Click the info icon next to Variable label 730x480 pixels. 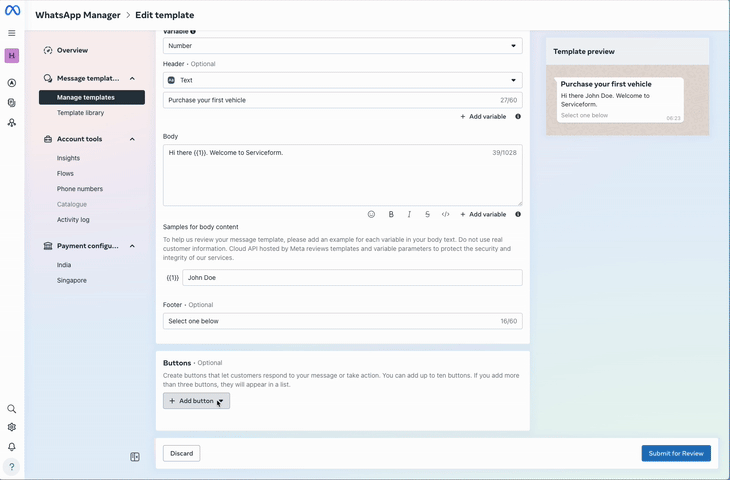pyautogui.click(x=193, y=32)
